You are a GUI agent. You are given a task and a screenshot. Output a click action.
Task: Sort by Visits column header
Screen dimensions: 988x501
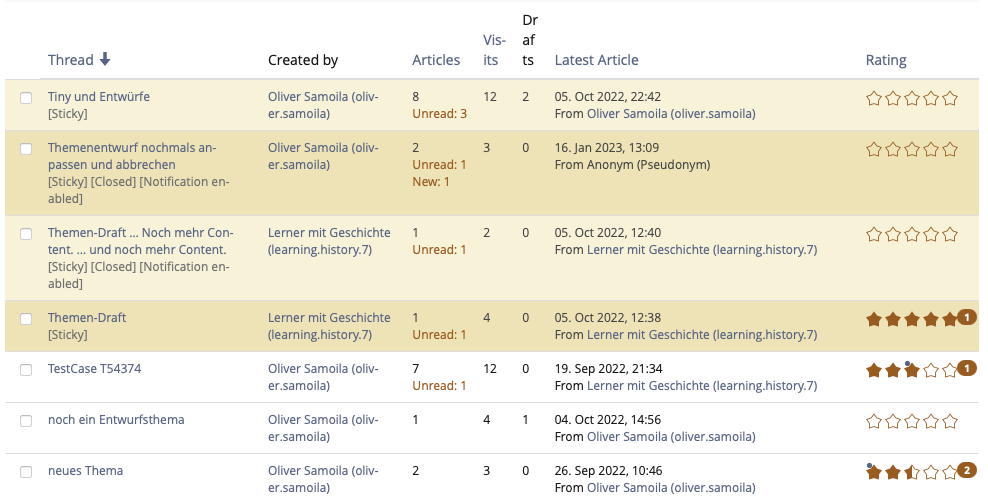point(492,50)
